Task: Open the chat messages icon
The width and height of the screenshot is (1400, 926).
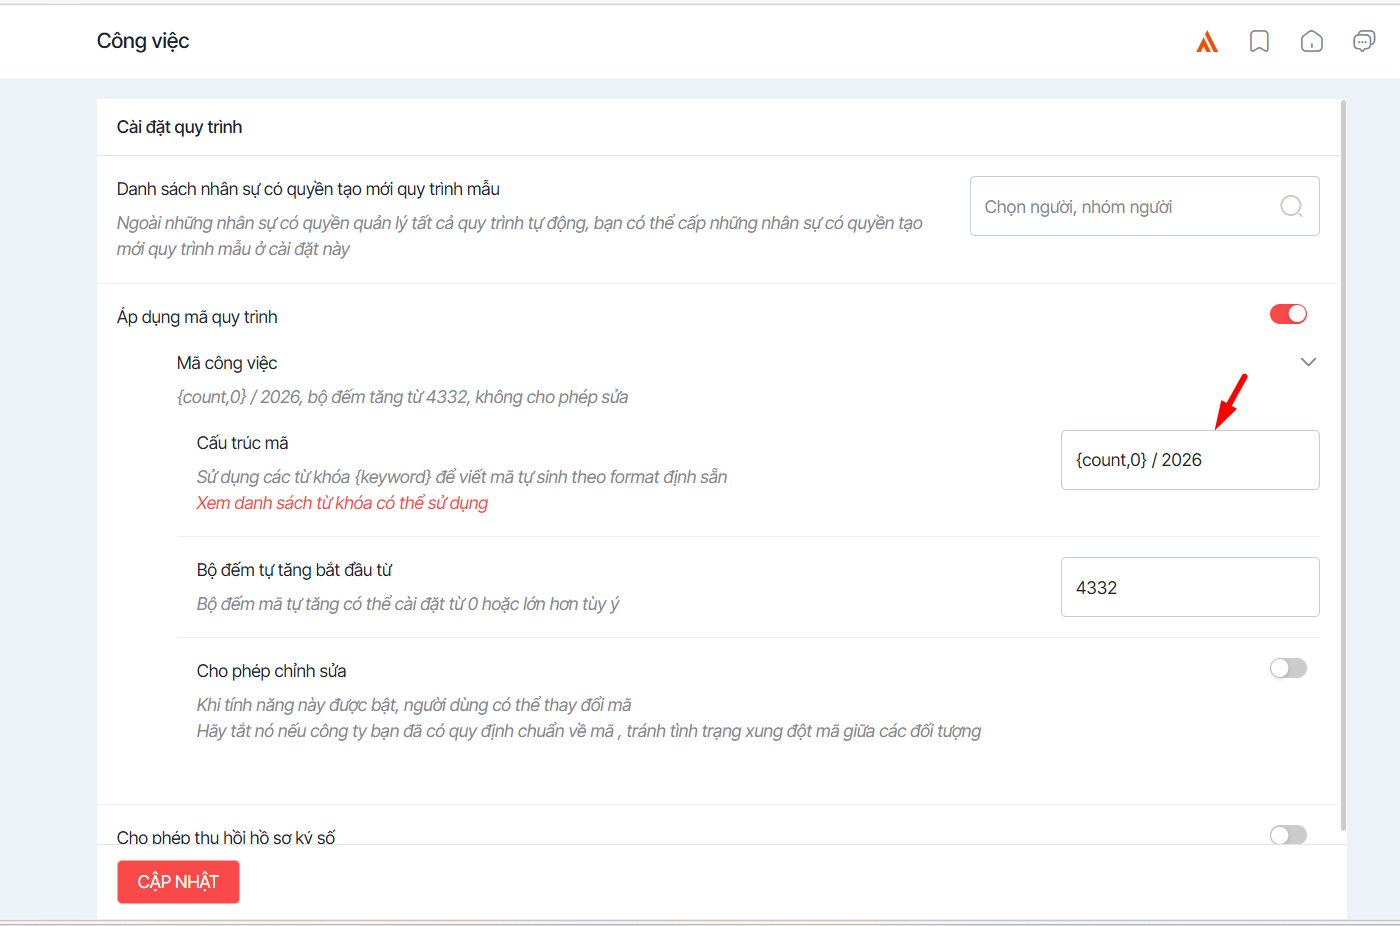Action: click(1363, 41)
